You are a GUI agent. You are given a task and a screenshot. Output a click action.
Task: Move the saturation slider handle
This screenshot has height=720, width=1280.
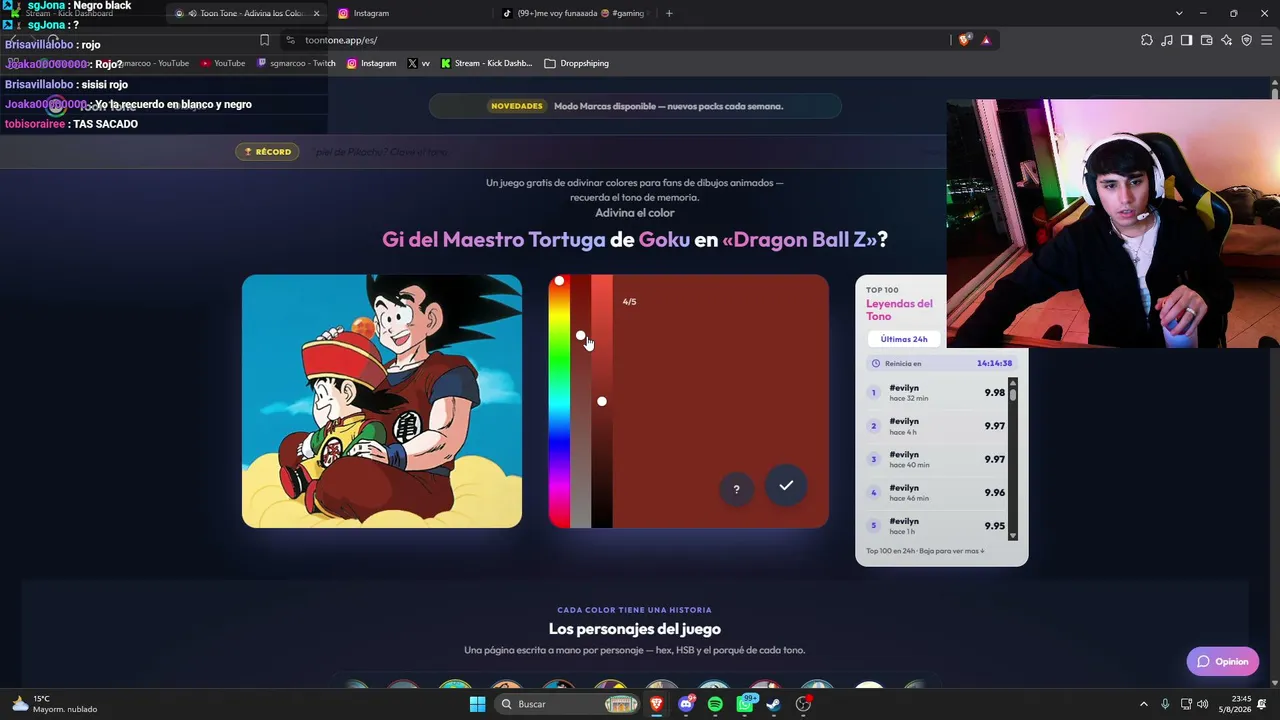click(x=580, y=336)
